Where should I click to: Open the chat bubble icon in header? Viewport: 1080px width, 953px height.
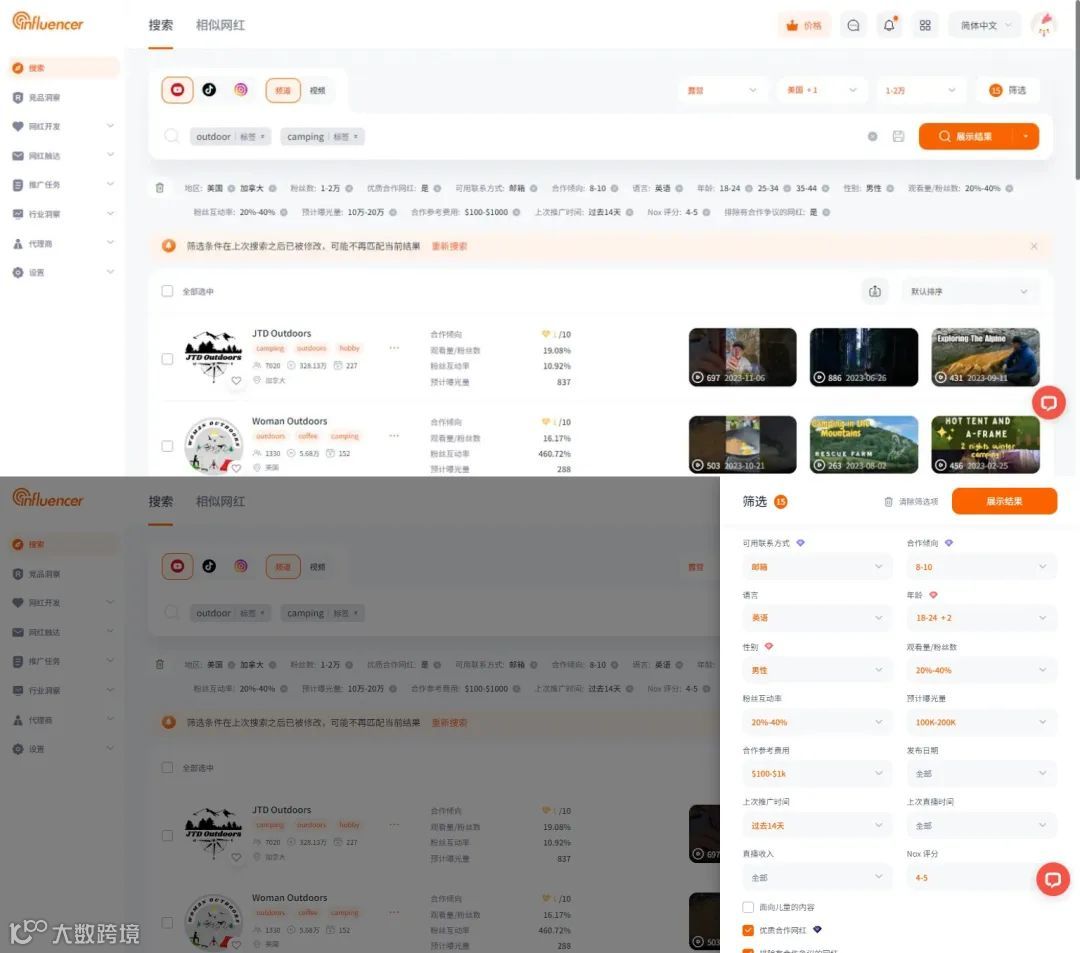coord(853,25)
